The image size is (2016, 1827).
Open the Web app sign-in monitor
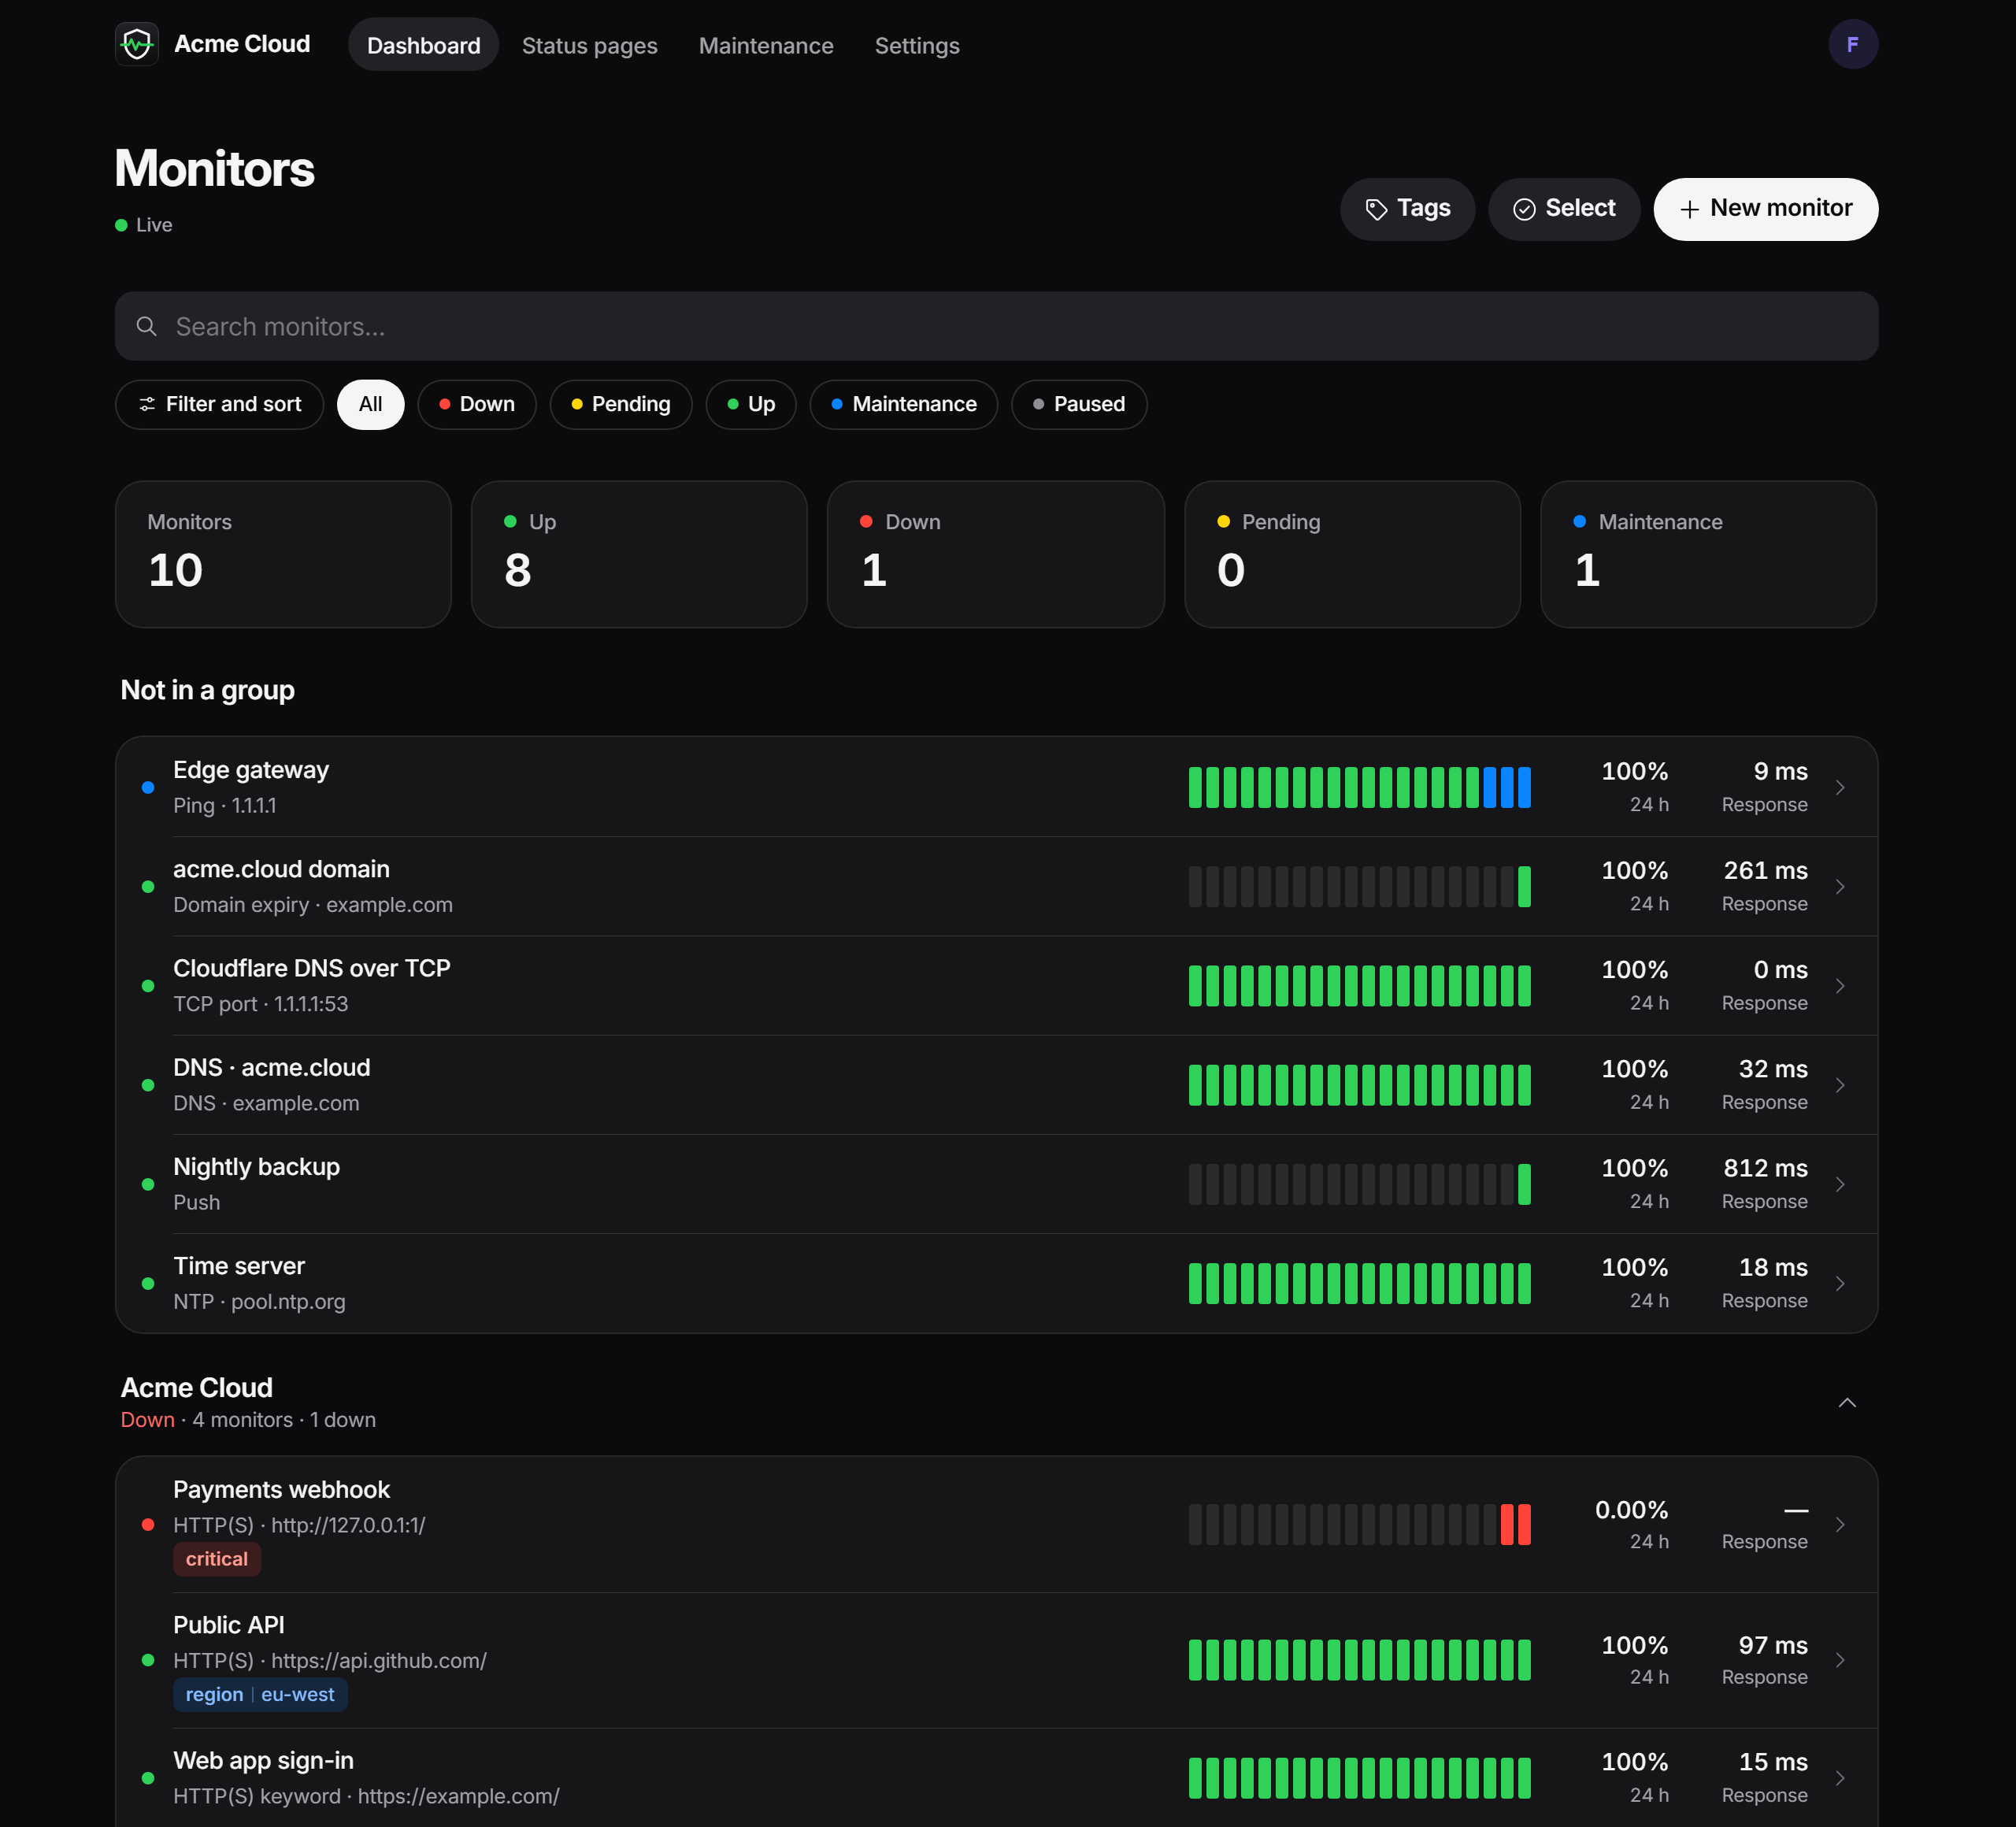pos(996,1777)
